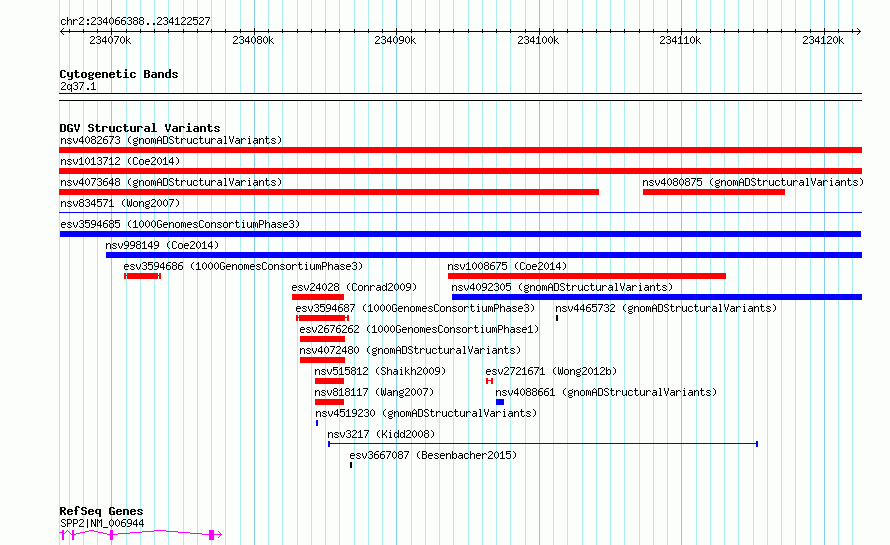This screenshot has width=890, height=545.
Task: Open the esv3667087 (Besenbacher2015) label
Action: 433,455
